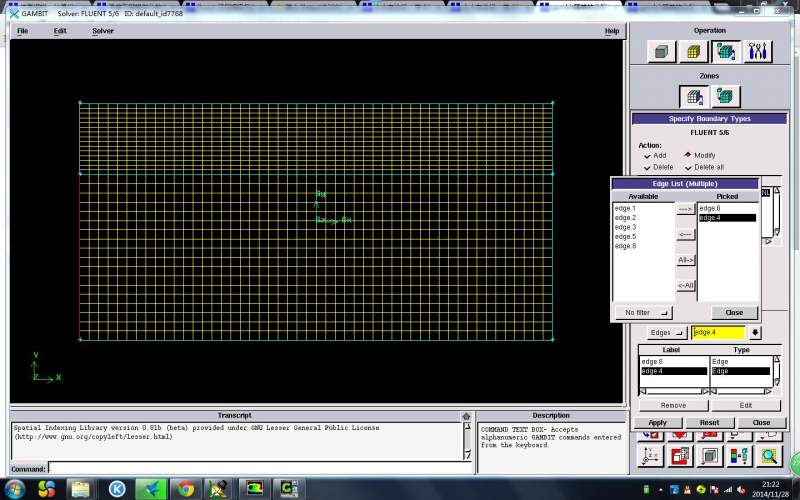800x500 pixels.
Task: Open the Help menu
Action: point(612,31)
